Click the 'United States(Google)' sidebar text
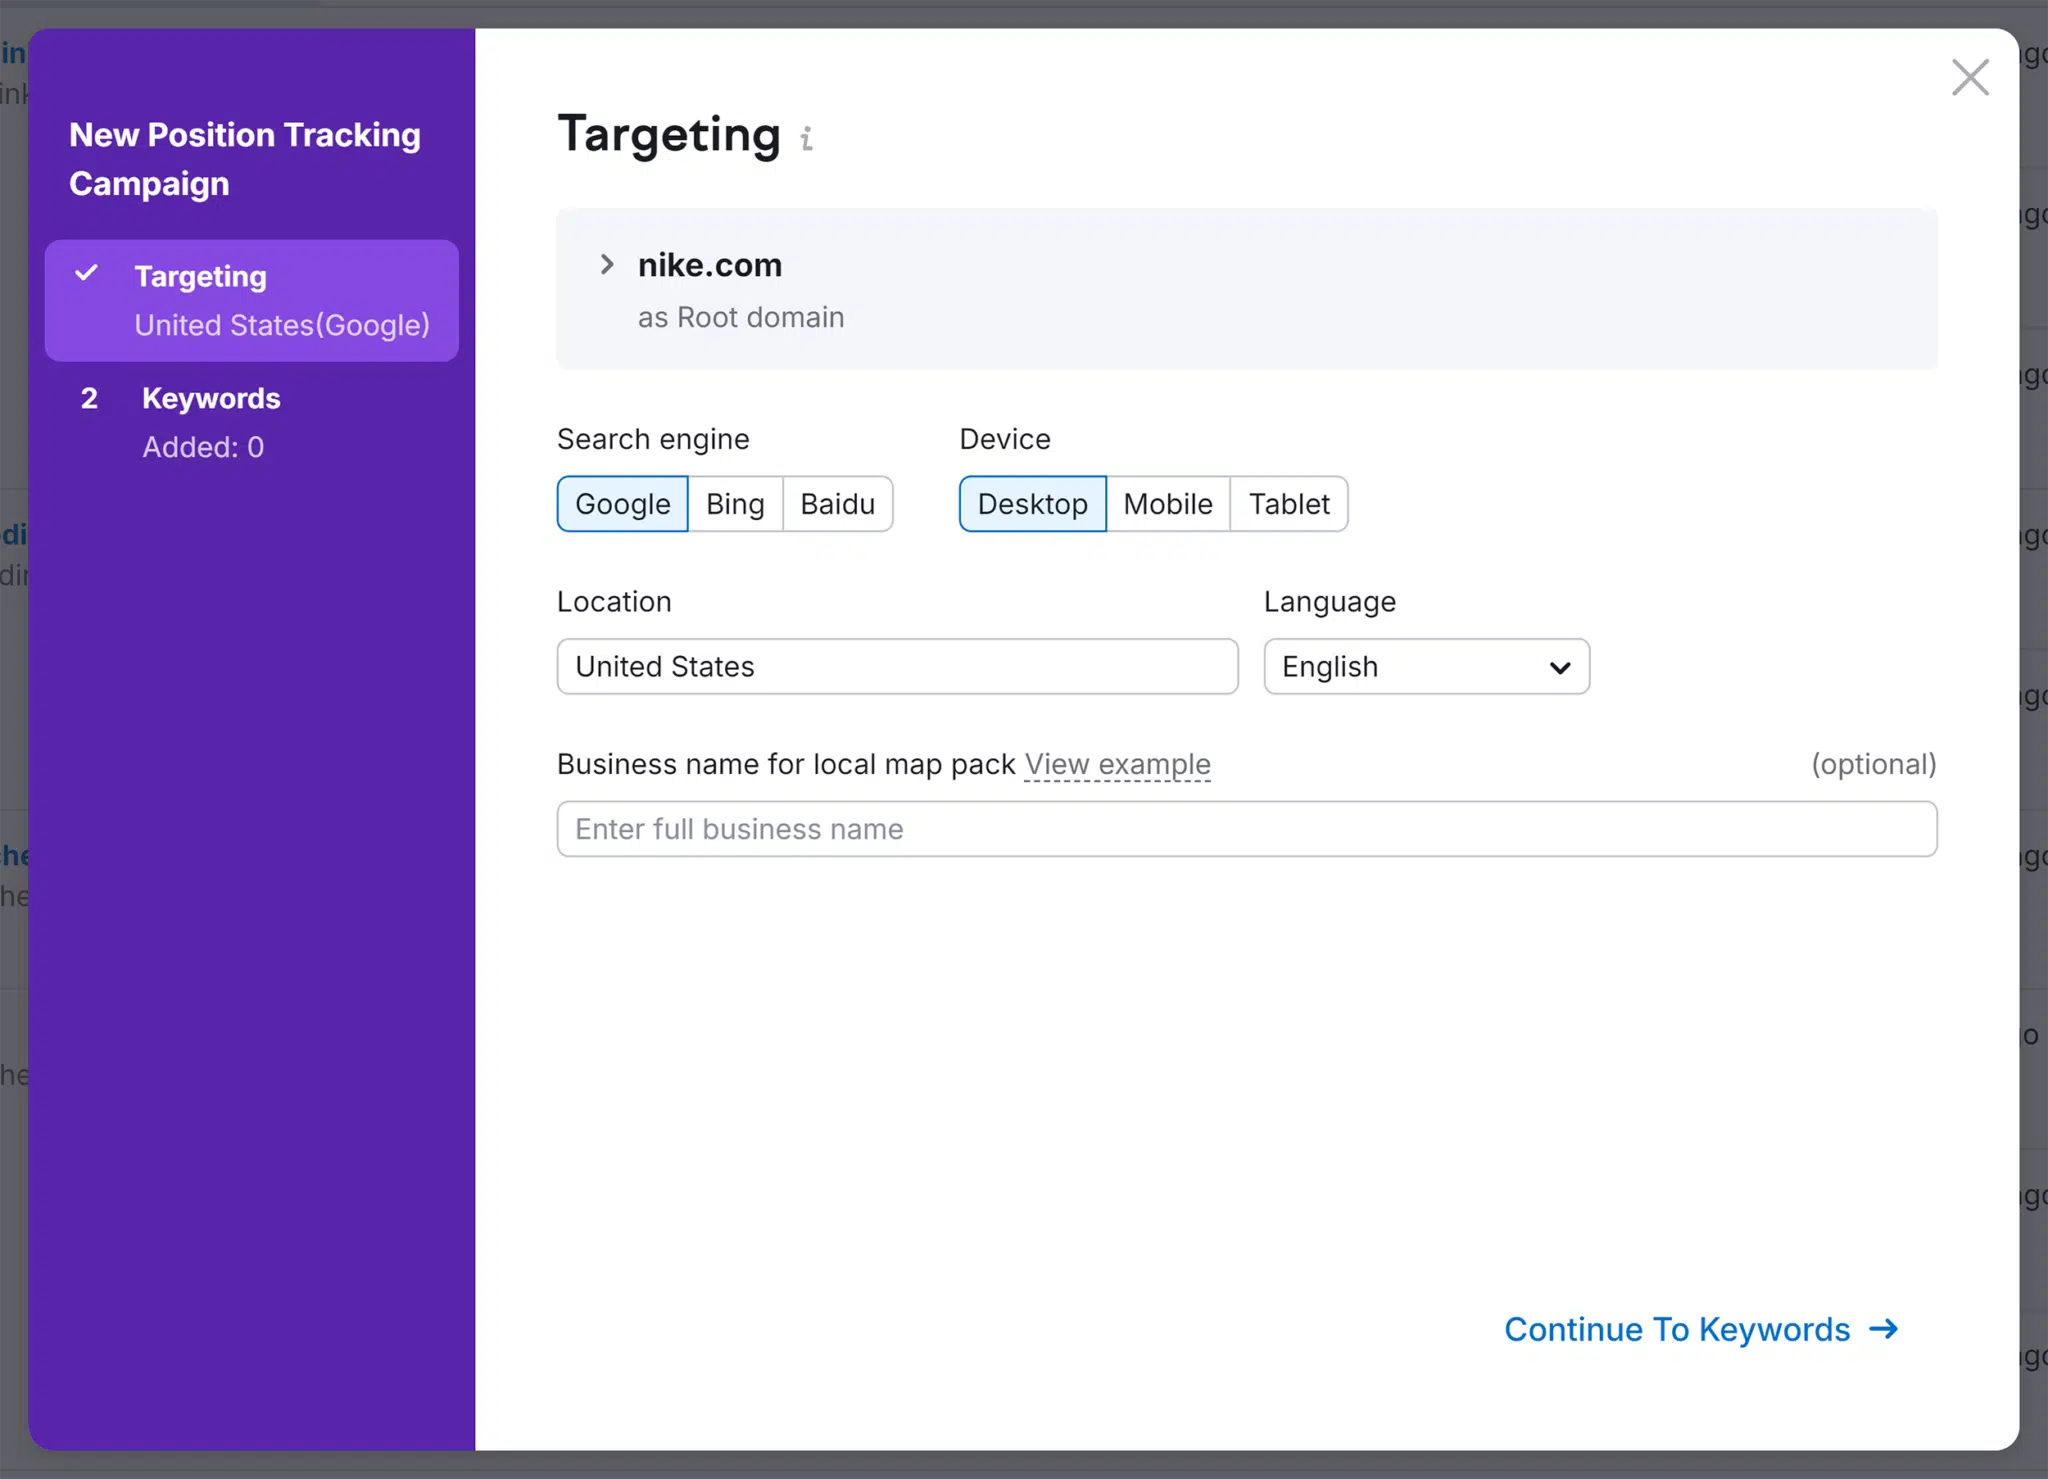Screen dimensions: 2048x1479 [282, 325]
